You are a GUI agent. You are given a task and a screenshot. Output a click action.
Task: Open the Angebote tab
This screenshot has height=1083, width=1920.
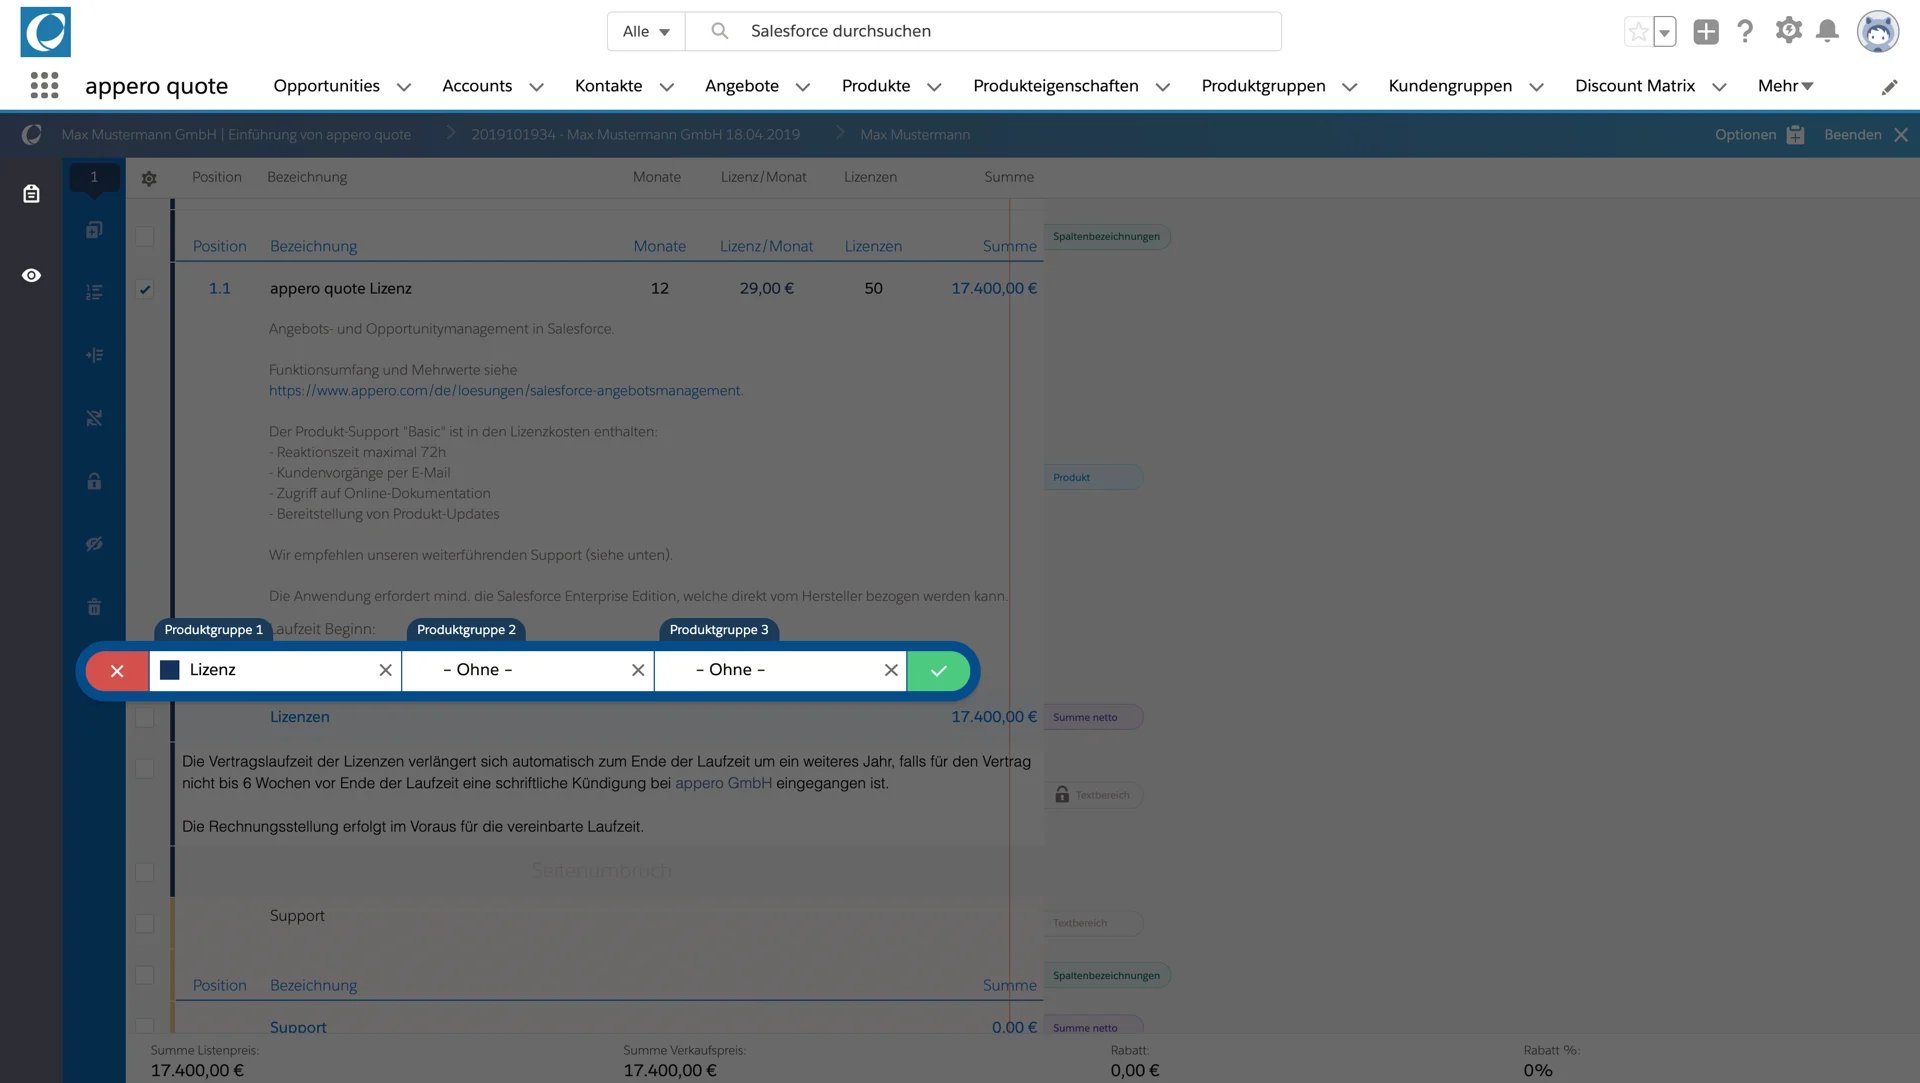[x=742, y=86]
